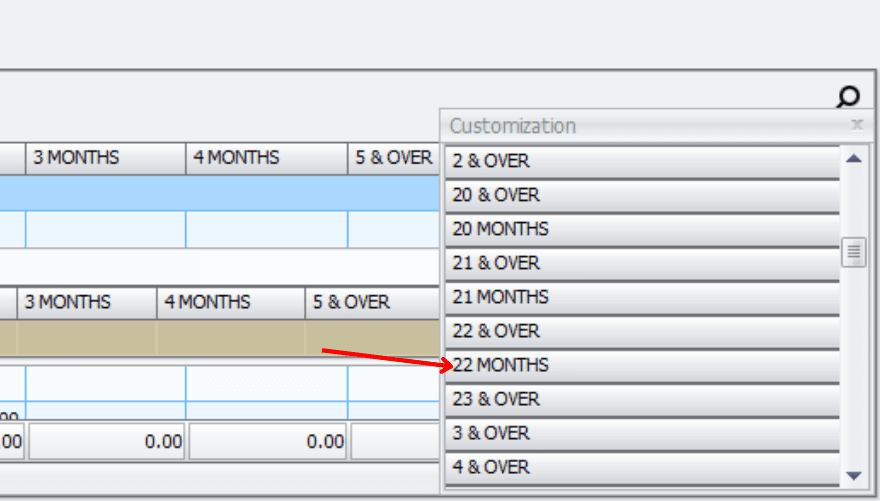Pick the "20 MONTHS" column item
The image size is (880, 501).
[x=642, y=229]
